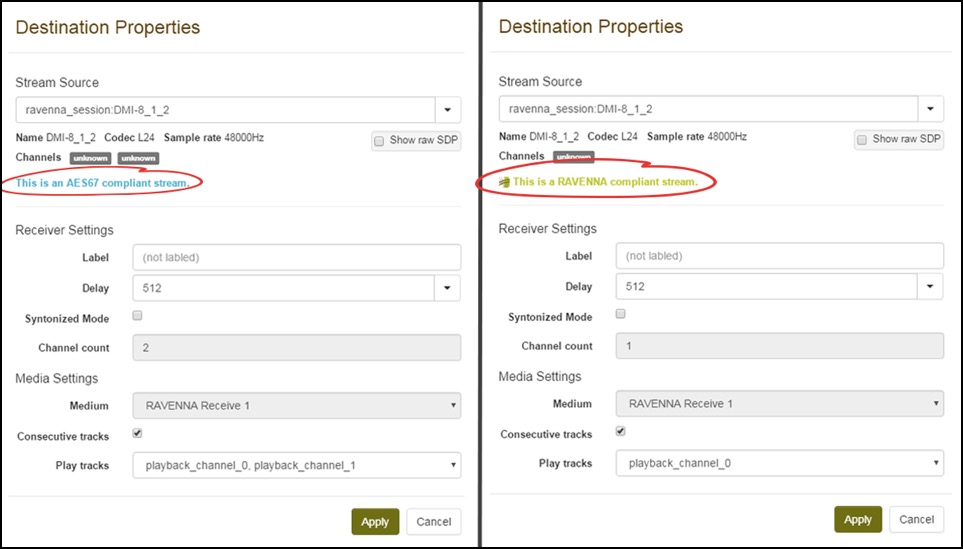Viewport: 963px width, 549px height.
Task: Click Channel count field showing 2
Action: pyautogui.click(x=297, y=348)
